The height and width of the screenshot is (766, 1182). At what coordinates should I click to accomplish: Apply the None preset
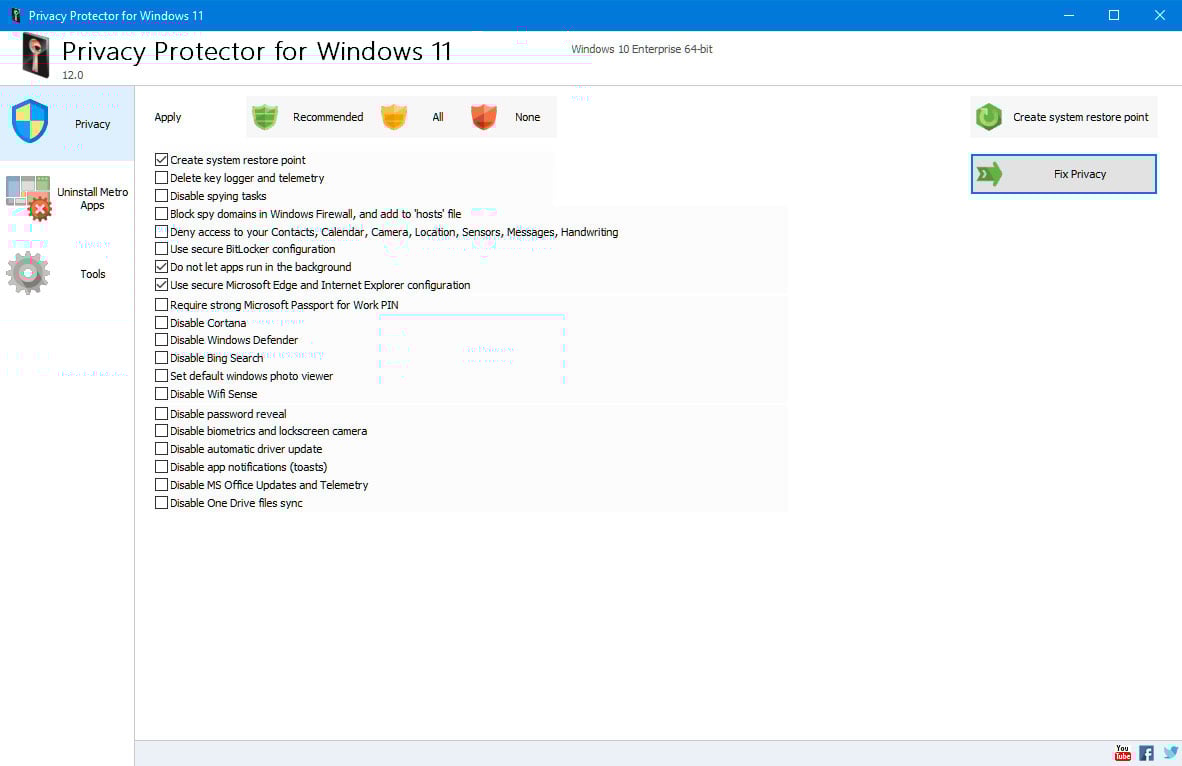(509, 117)
